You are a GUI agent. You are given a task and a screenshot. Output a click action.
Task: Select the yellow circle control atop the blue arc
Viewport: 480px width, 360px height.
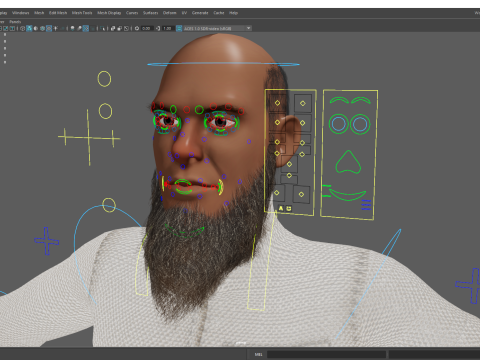point(109,205)
